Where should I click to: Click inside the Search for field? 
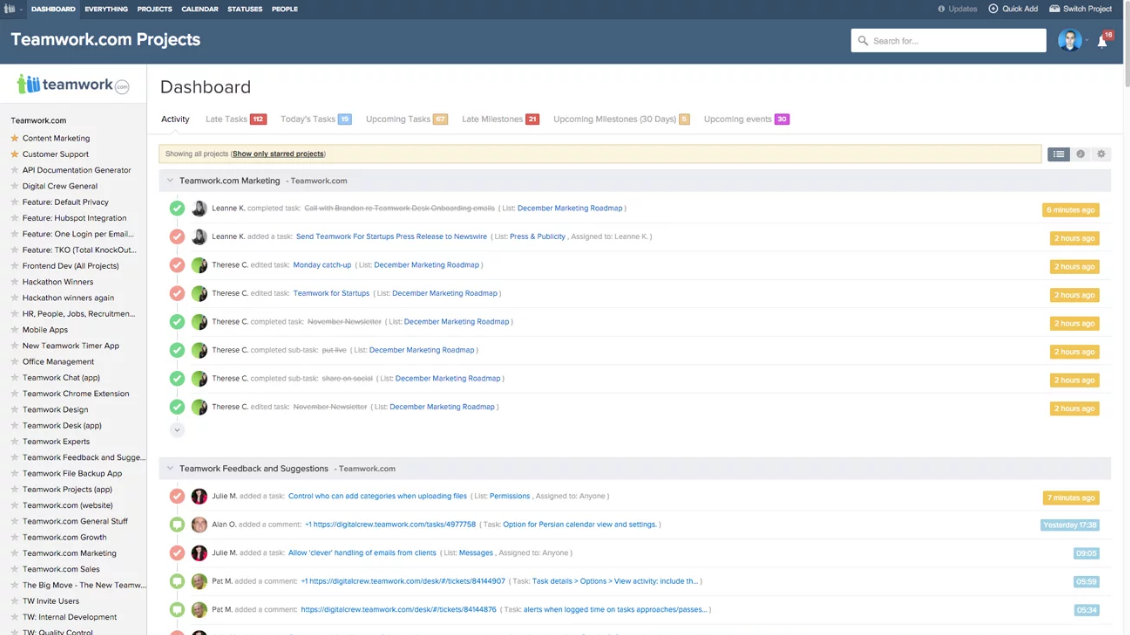pyautogui.click(x=948, y=40)
